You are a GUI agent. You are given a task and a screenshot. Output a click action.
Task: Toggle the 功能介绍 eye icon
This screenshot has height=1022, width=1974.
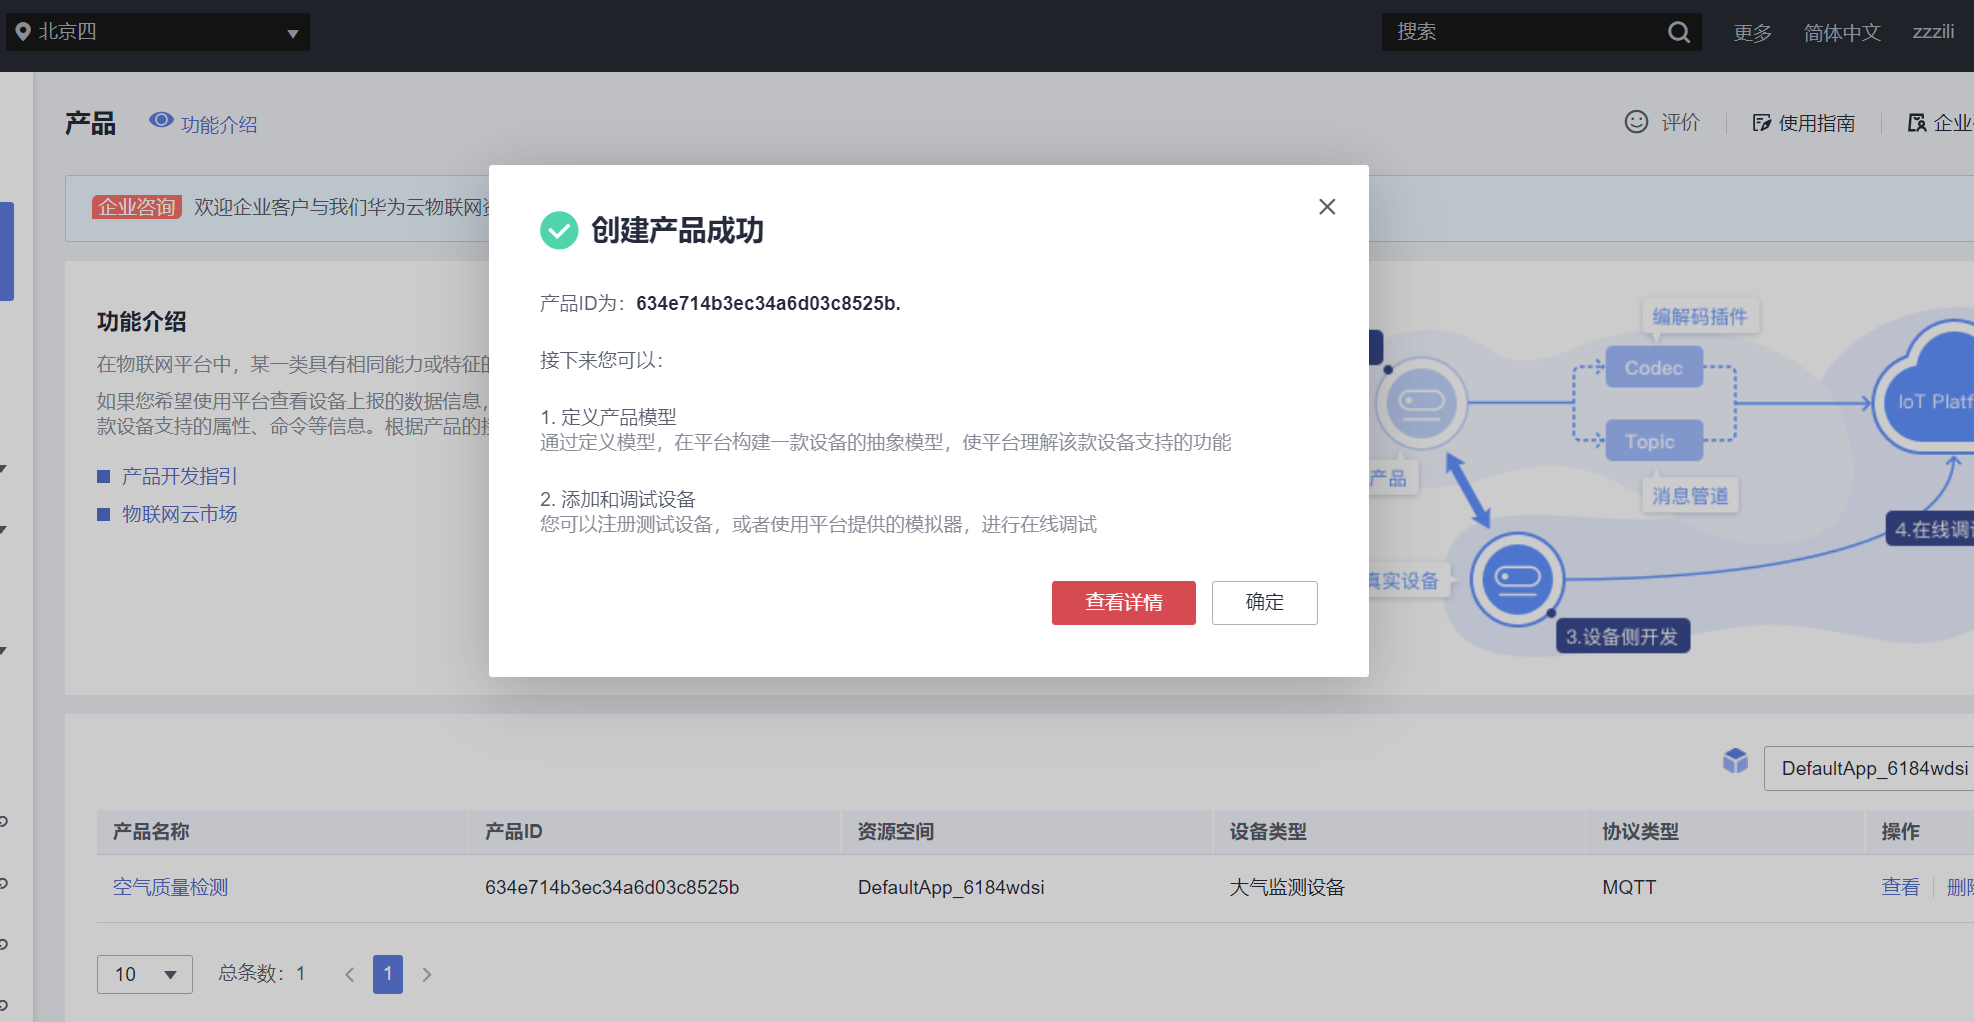(161, 121)
